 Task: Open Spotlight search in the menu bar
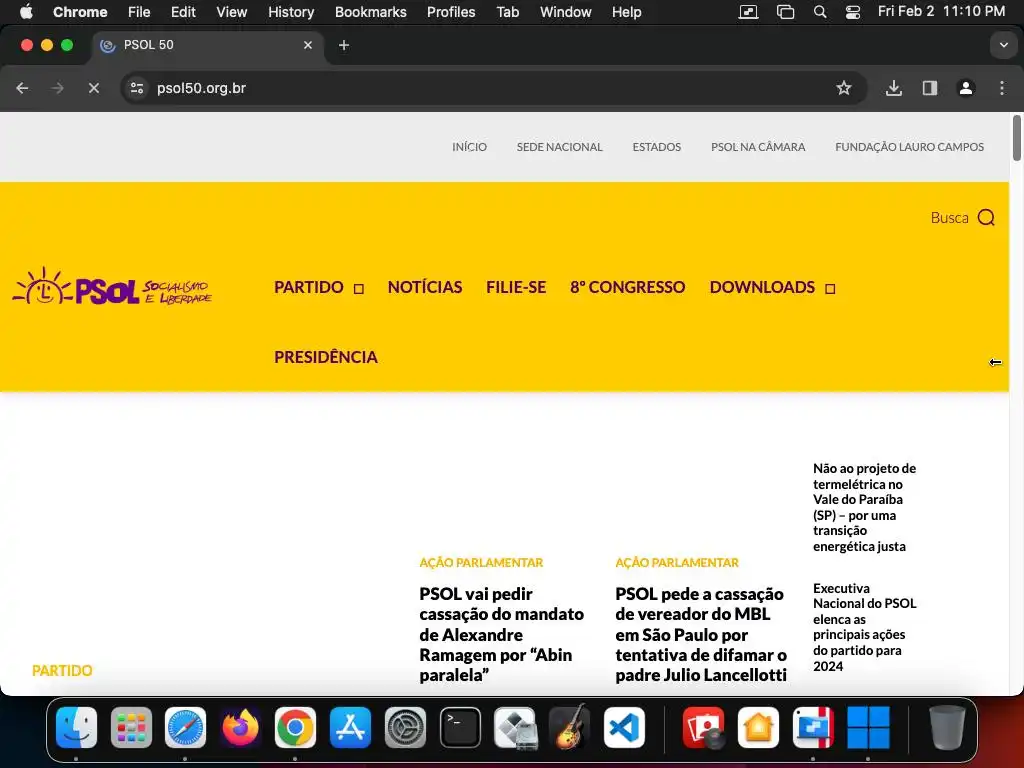[820, 12]
